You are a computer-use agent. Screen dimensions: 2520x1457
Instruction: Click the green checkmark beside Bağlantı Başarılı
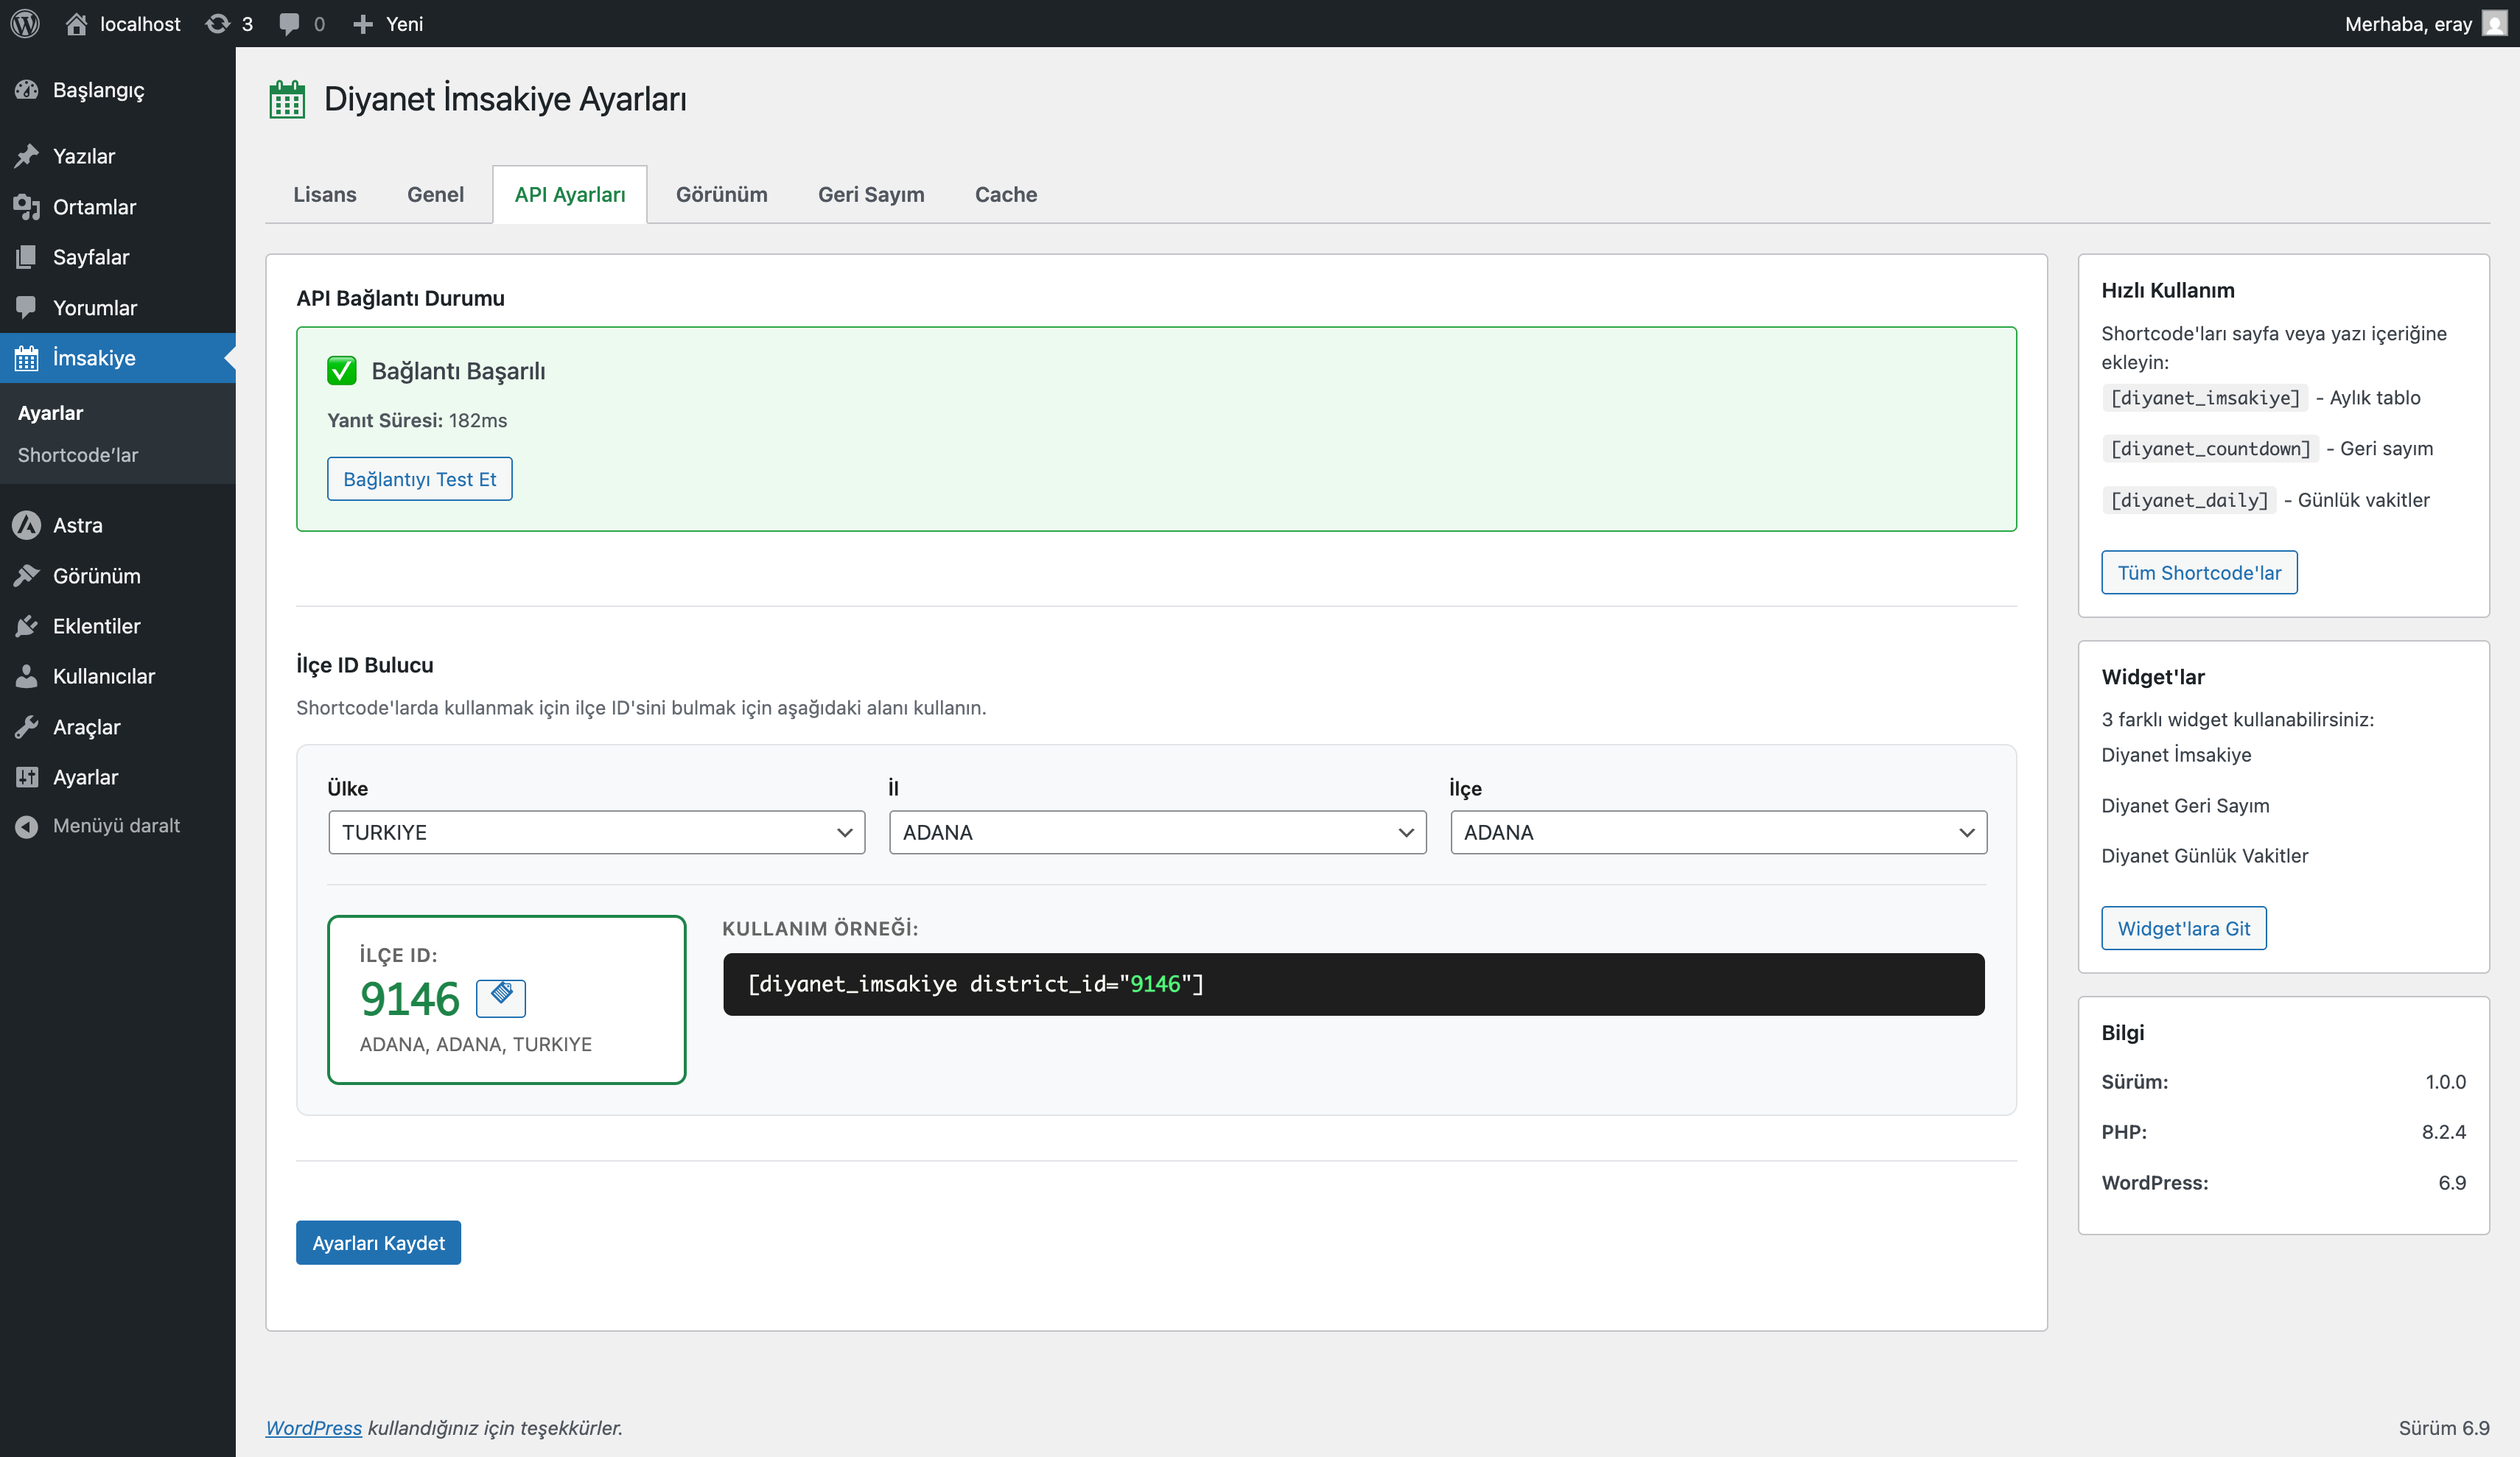(x=342, y=371)
